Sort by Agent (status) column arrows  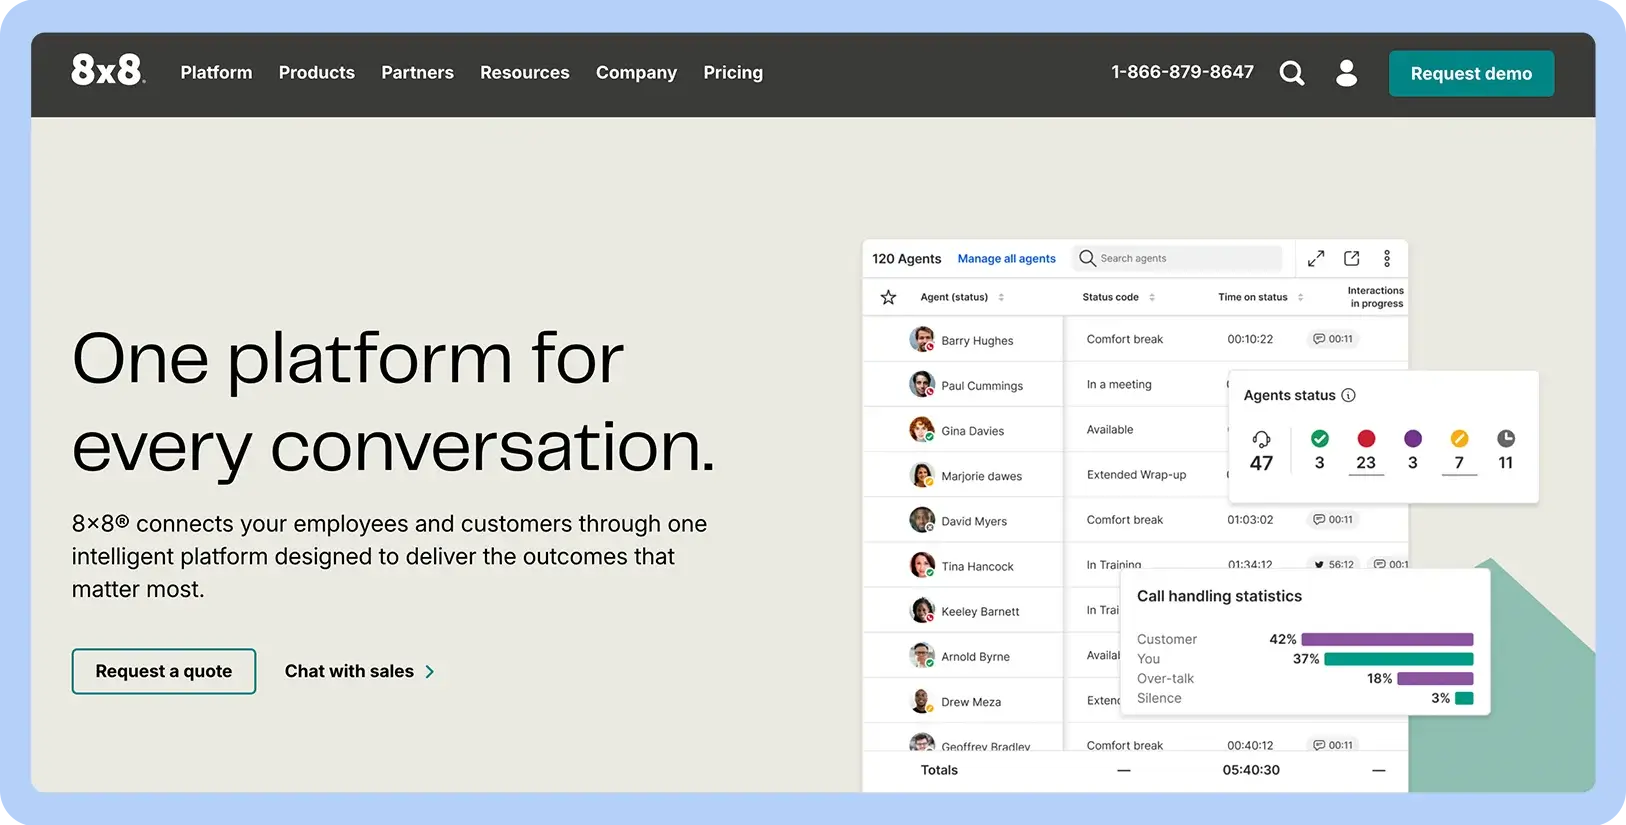[1001, 297]
